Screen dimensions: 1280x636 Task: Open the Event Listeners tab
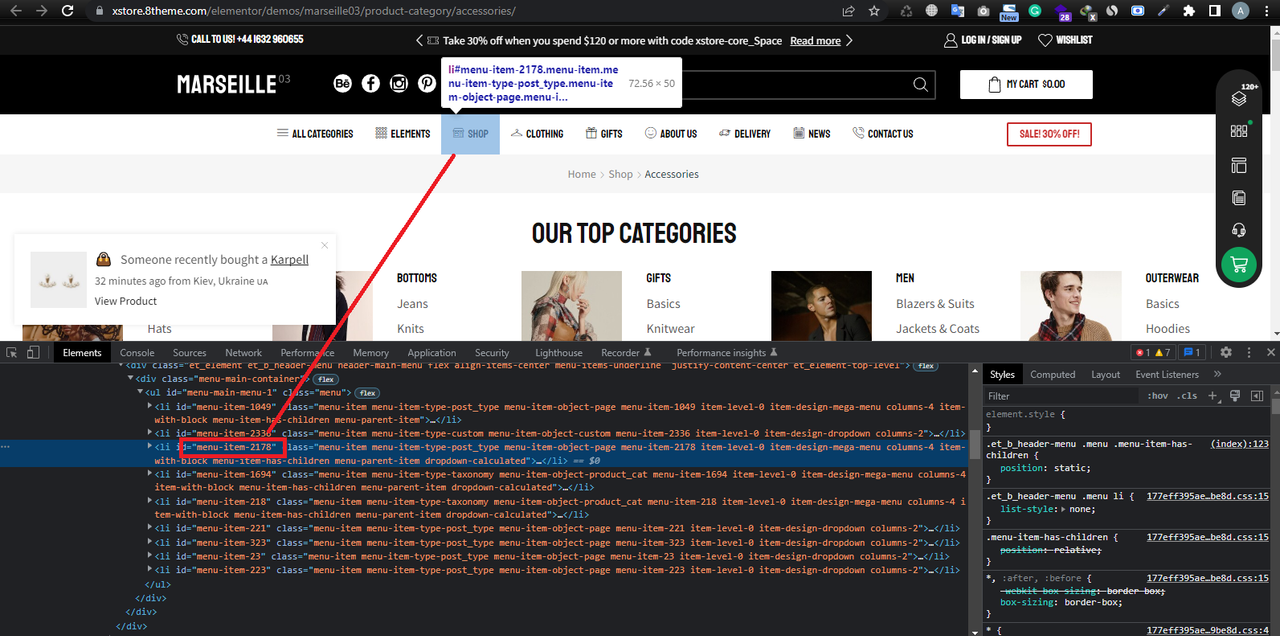click(1166, 374)
